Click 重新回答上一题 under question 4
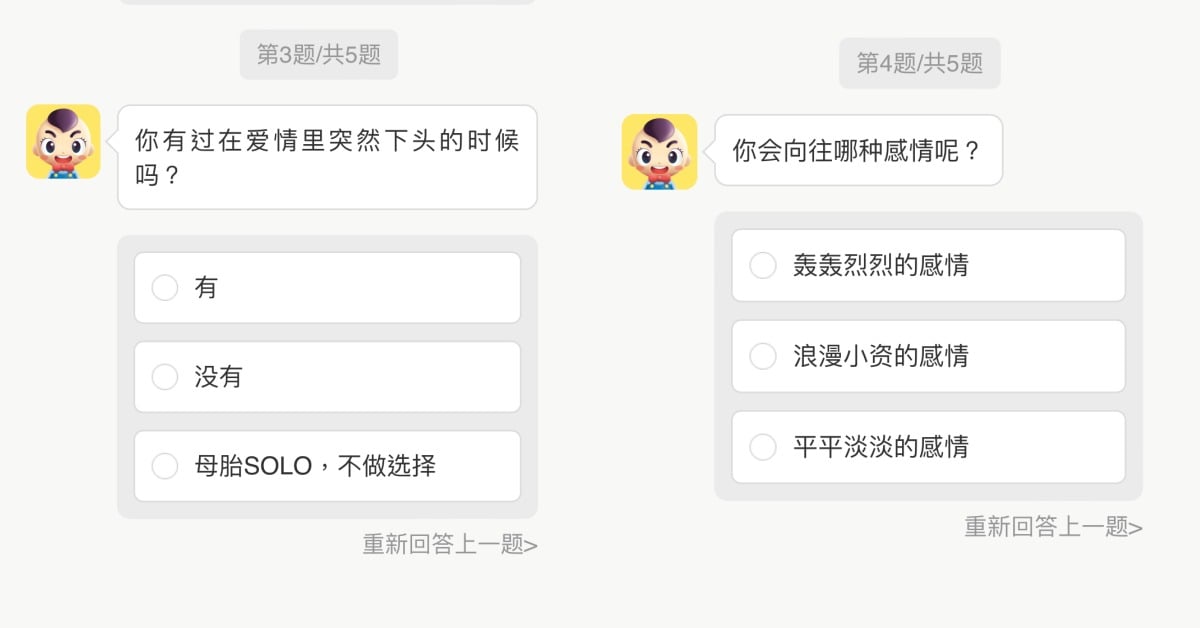 click(1053, 527)
